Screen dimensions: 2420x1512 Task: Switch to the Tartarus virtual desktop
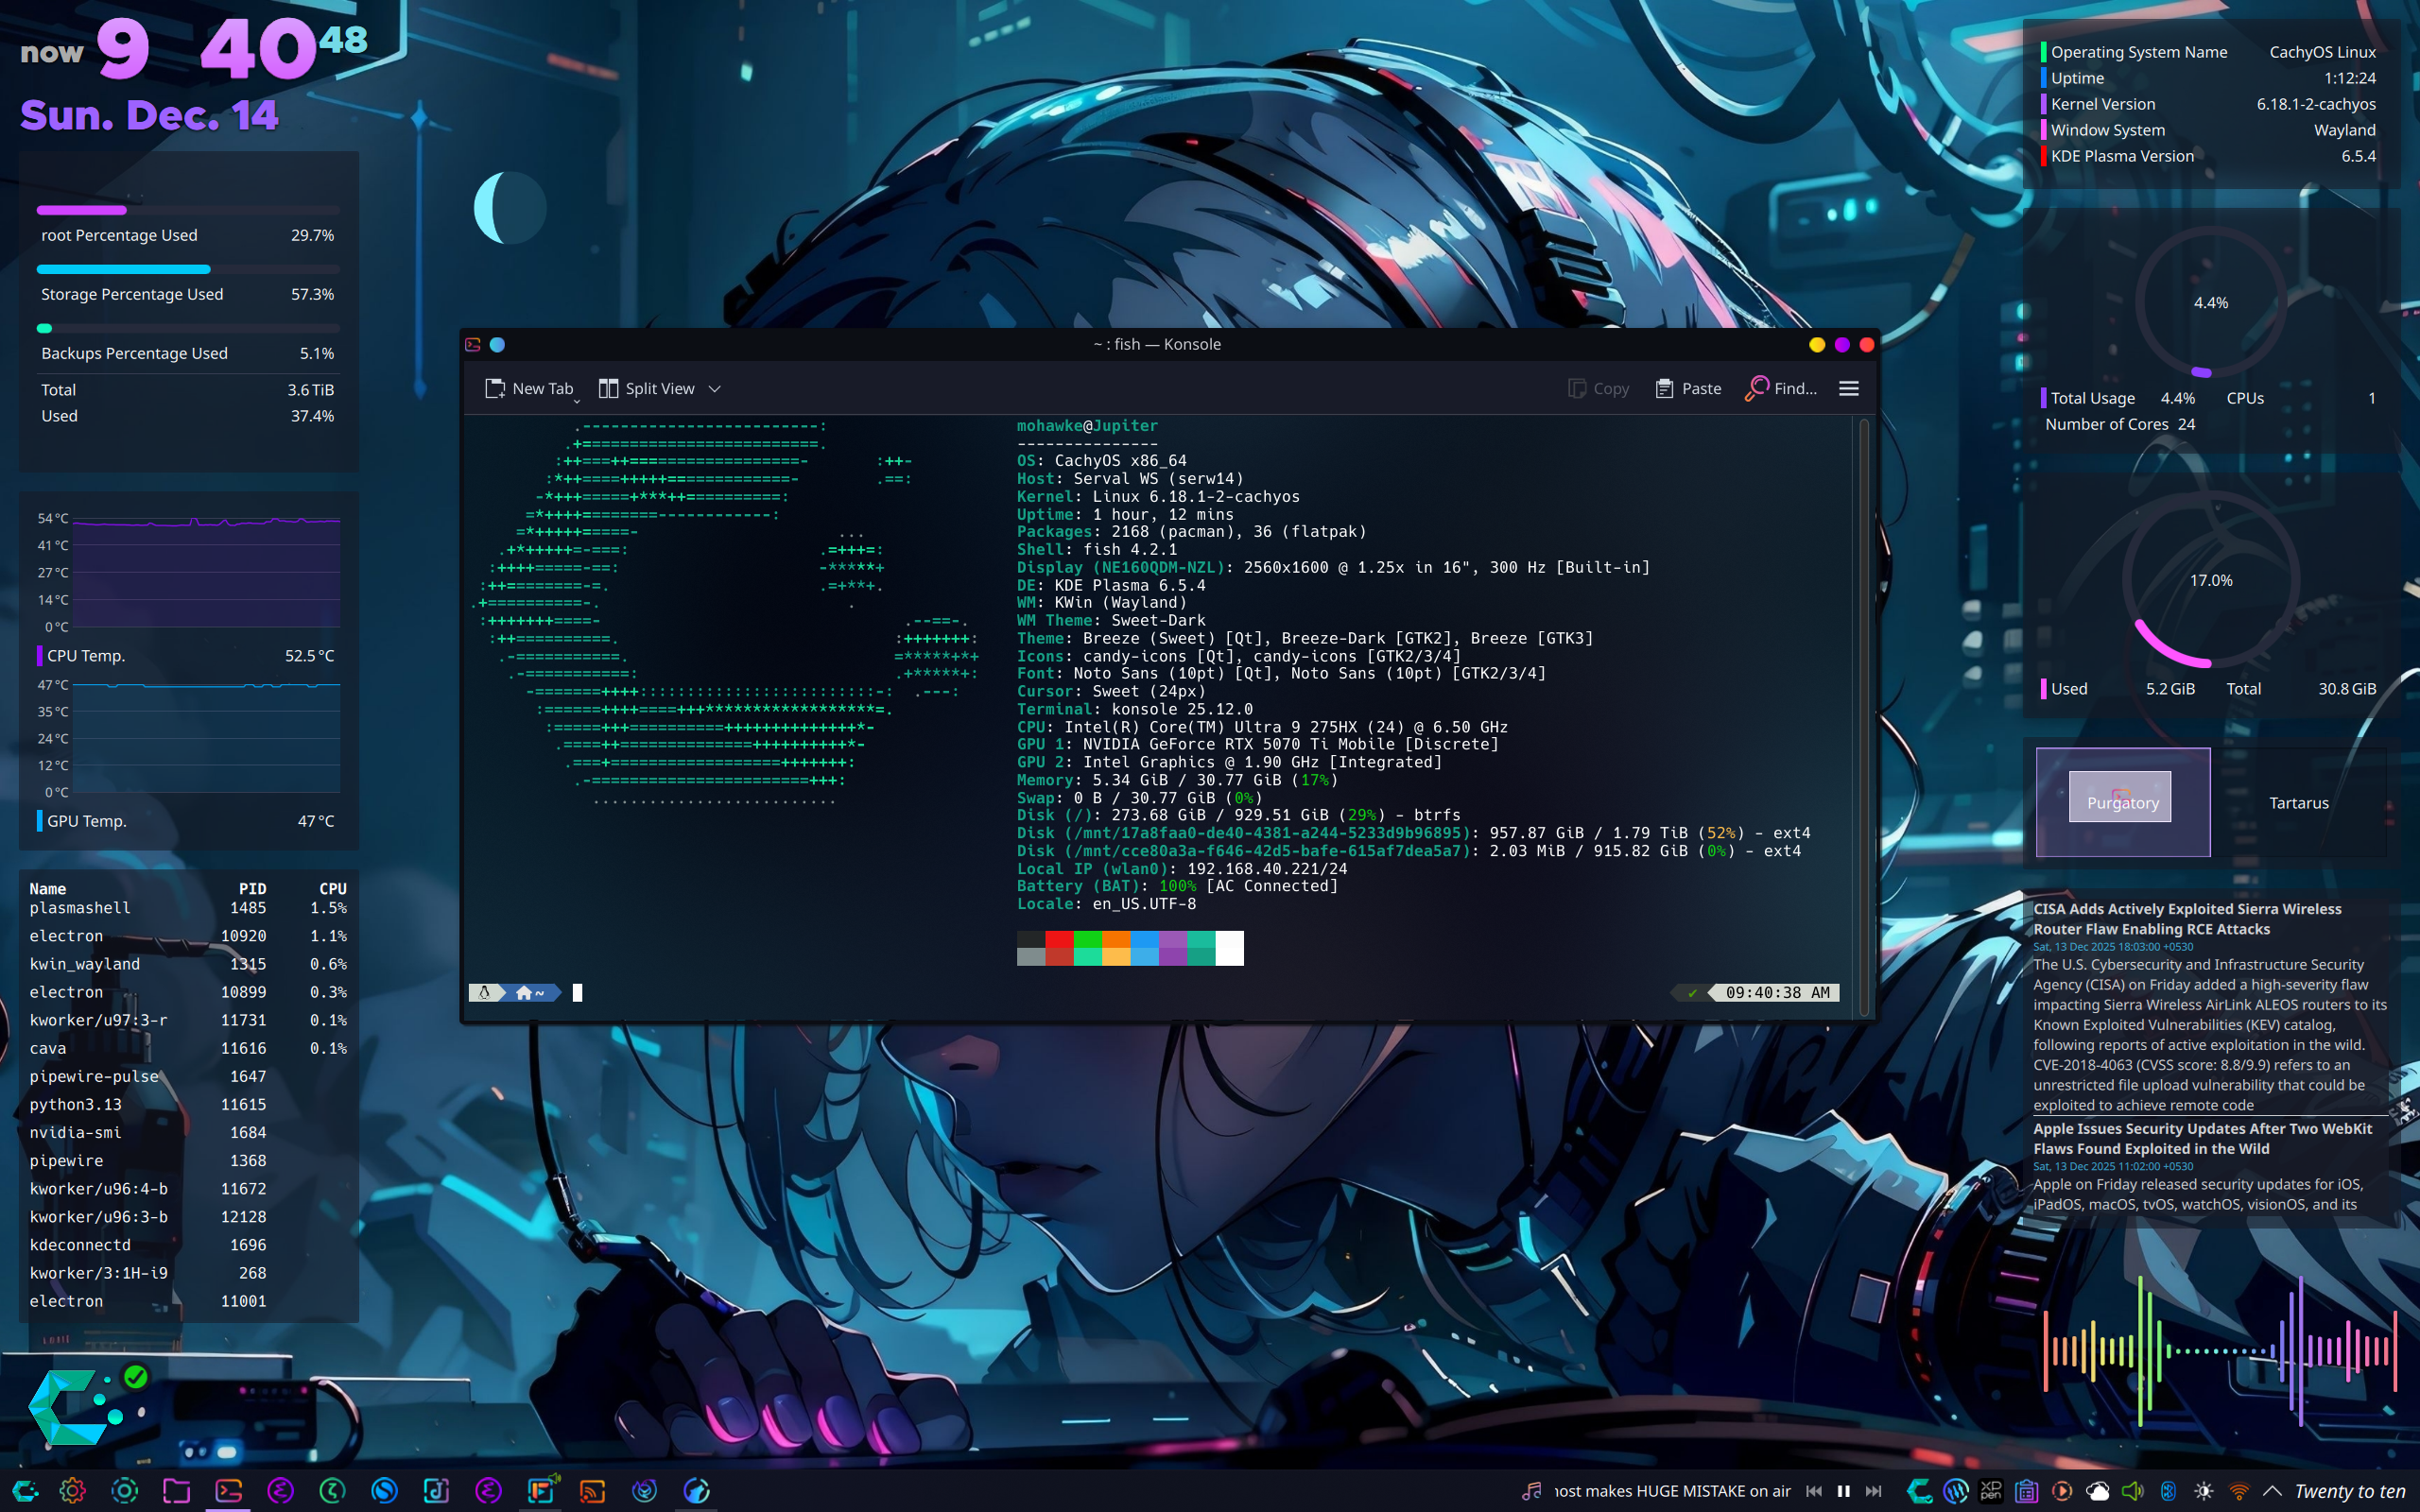pos(2299,802)
